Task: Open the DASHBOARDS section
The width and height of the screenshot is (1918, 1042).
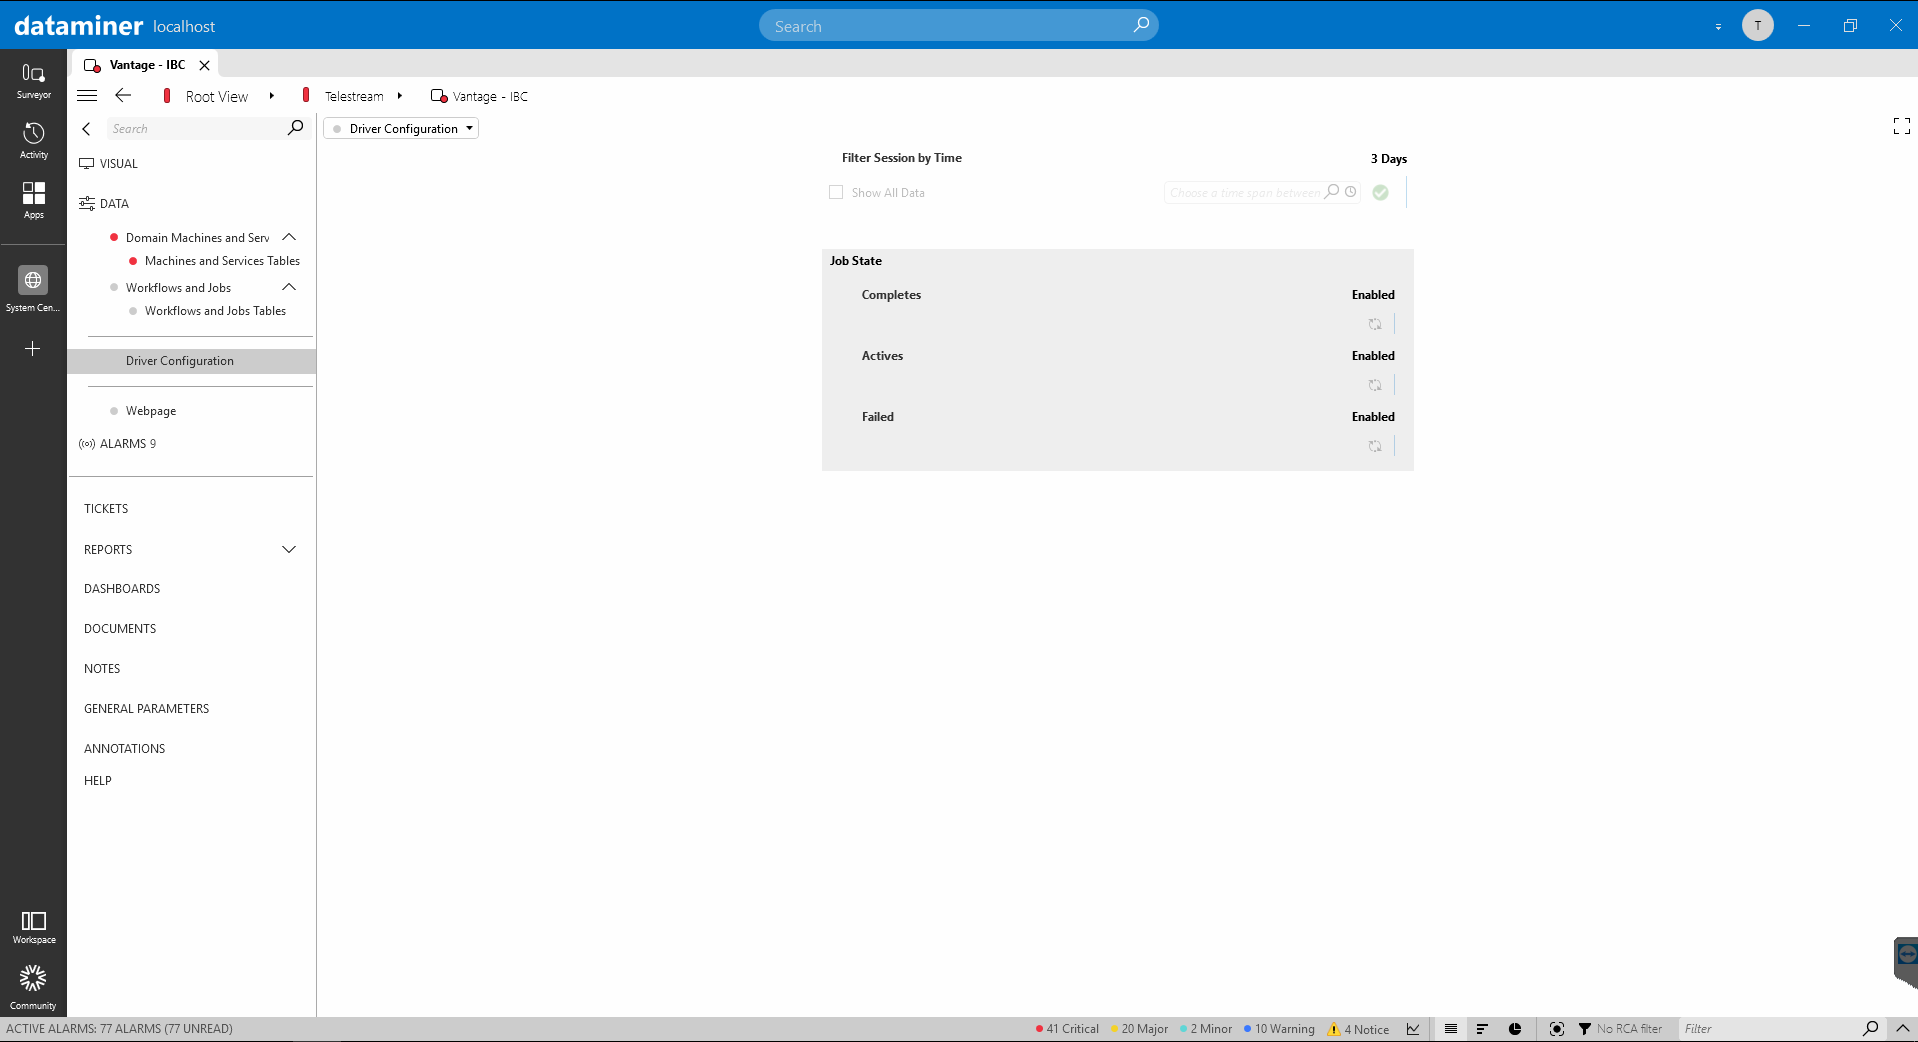Action: 122,589
